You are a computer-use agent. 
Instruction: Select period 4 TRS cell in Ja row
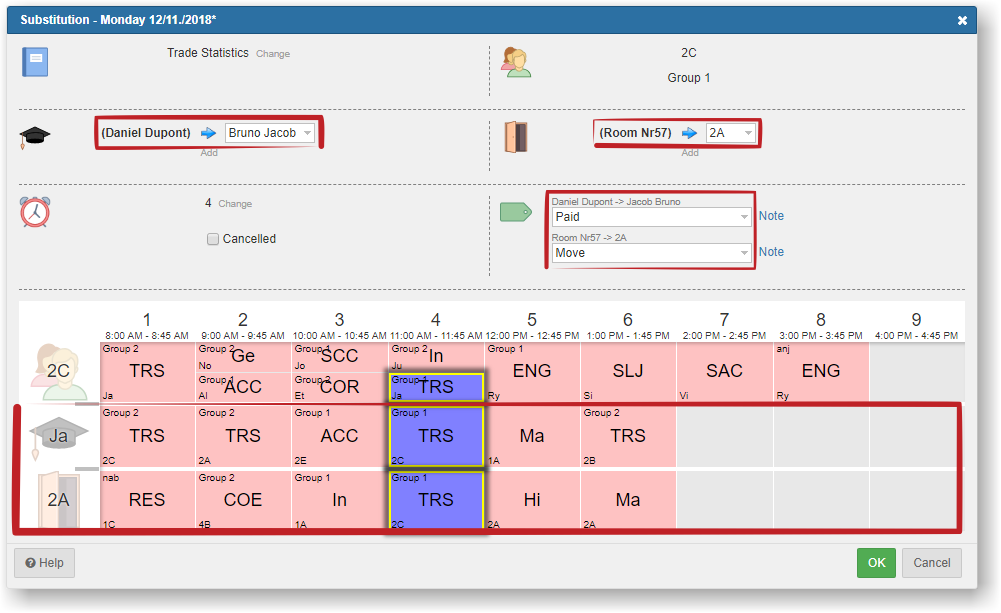point(436,436)
